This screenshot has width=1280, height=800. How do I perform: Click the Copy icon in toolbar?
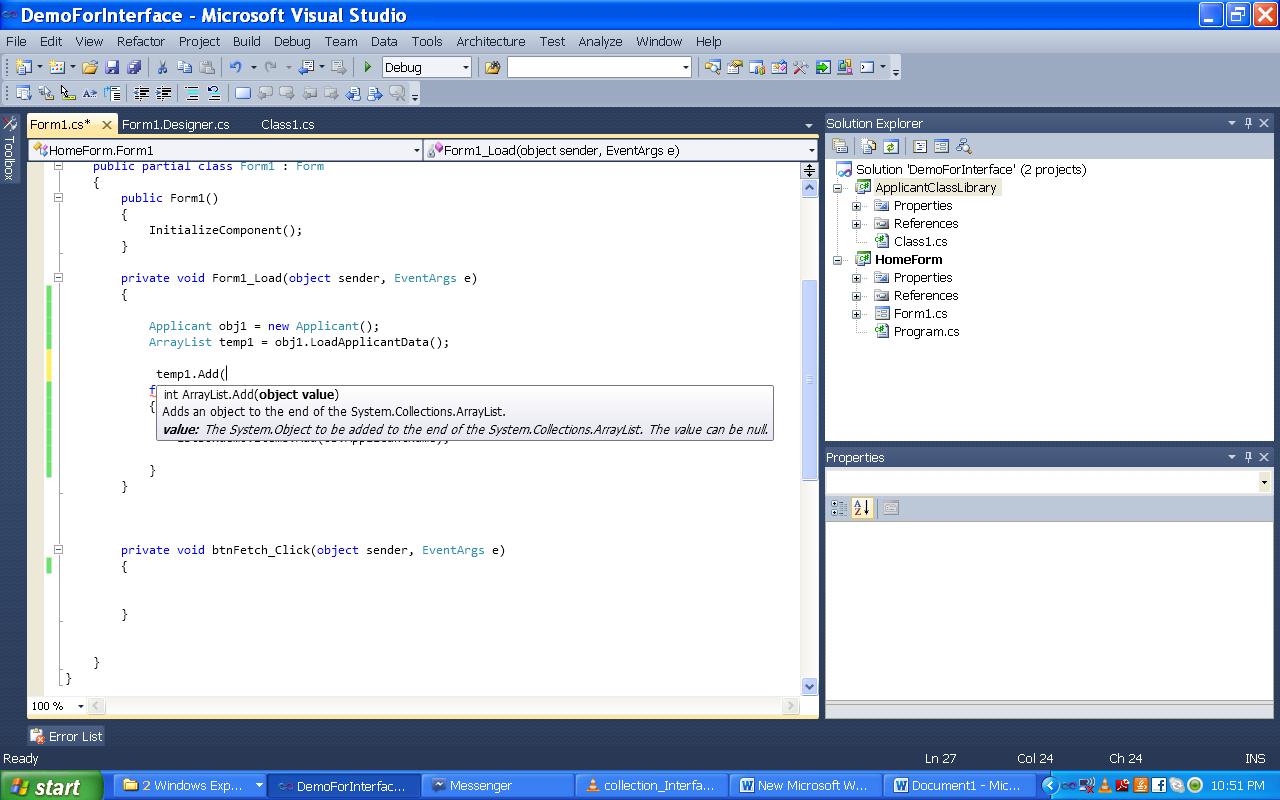(185, 67)
